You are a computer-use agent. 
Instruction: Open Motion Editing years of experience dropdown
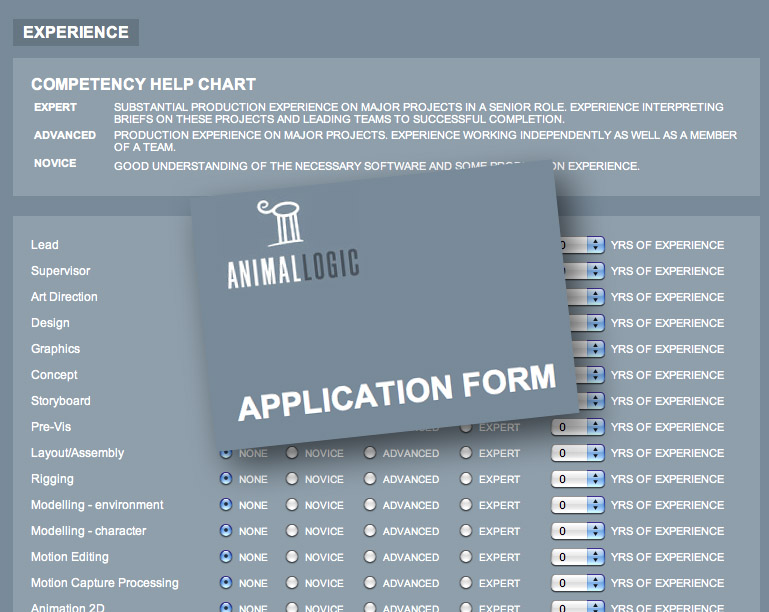[x=578, y=557]
